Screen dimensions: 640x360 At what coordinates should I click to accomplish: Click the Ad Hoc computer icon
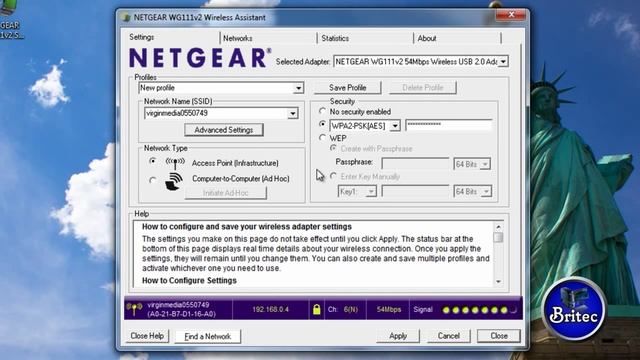(174, 181)
